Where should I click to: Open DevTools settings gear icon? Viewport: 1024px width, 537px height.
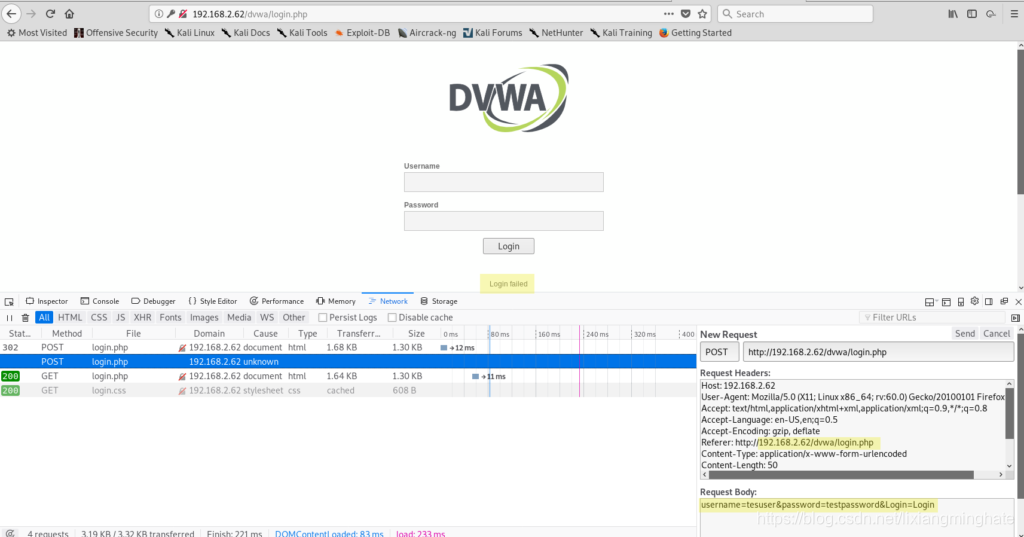coord(974,301)
